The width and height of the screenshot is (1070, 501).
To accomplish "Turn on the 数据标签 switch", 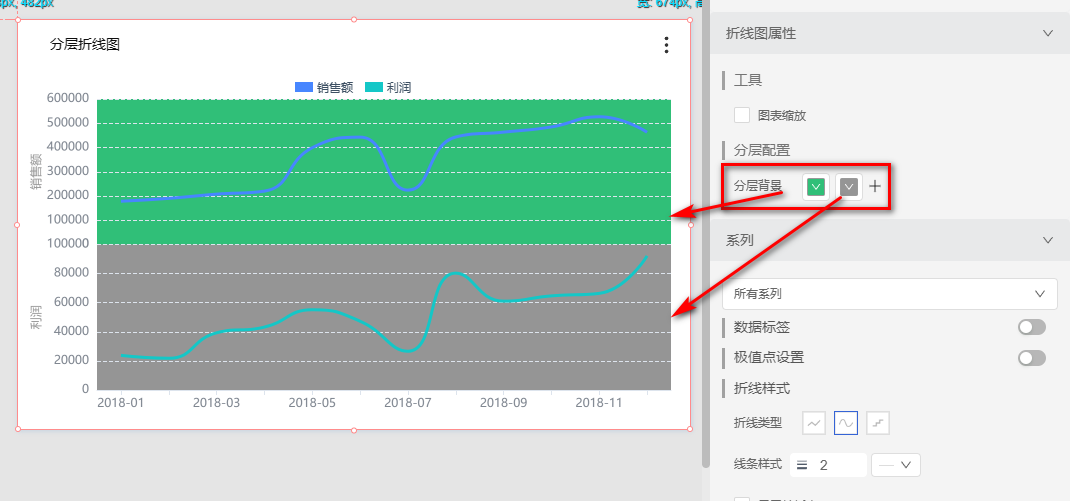I will (1031, 327).
